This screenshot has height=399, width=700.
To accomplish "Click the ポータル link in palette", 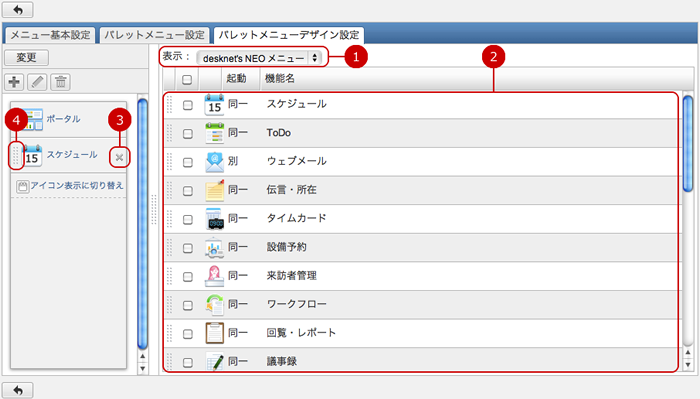I will (63, 119).
